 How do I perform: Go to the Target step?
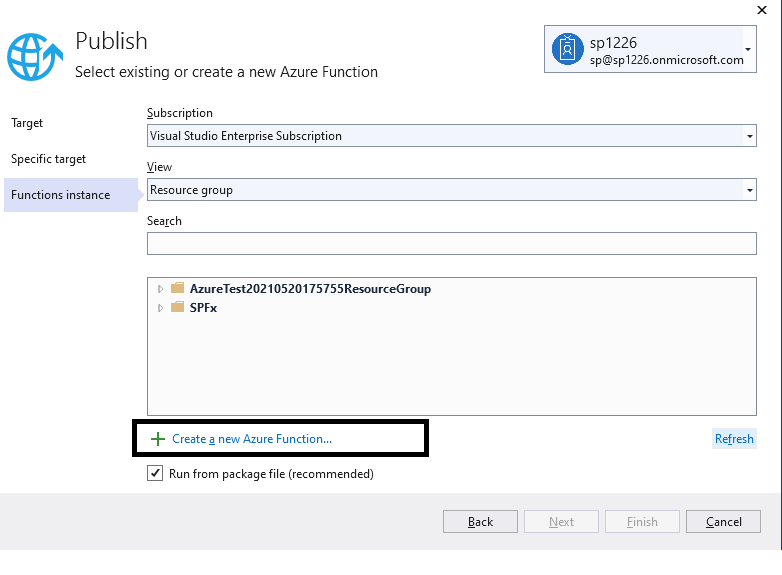pos(27,123)
